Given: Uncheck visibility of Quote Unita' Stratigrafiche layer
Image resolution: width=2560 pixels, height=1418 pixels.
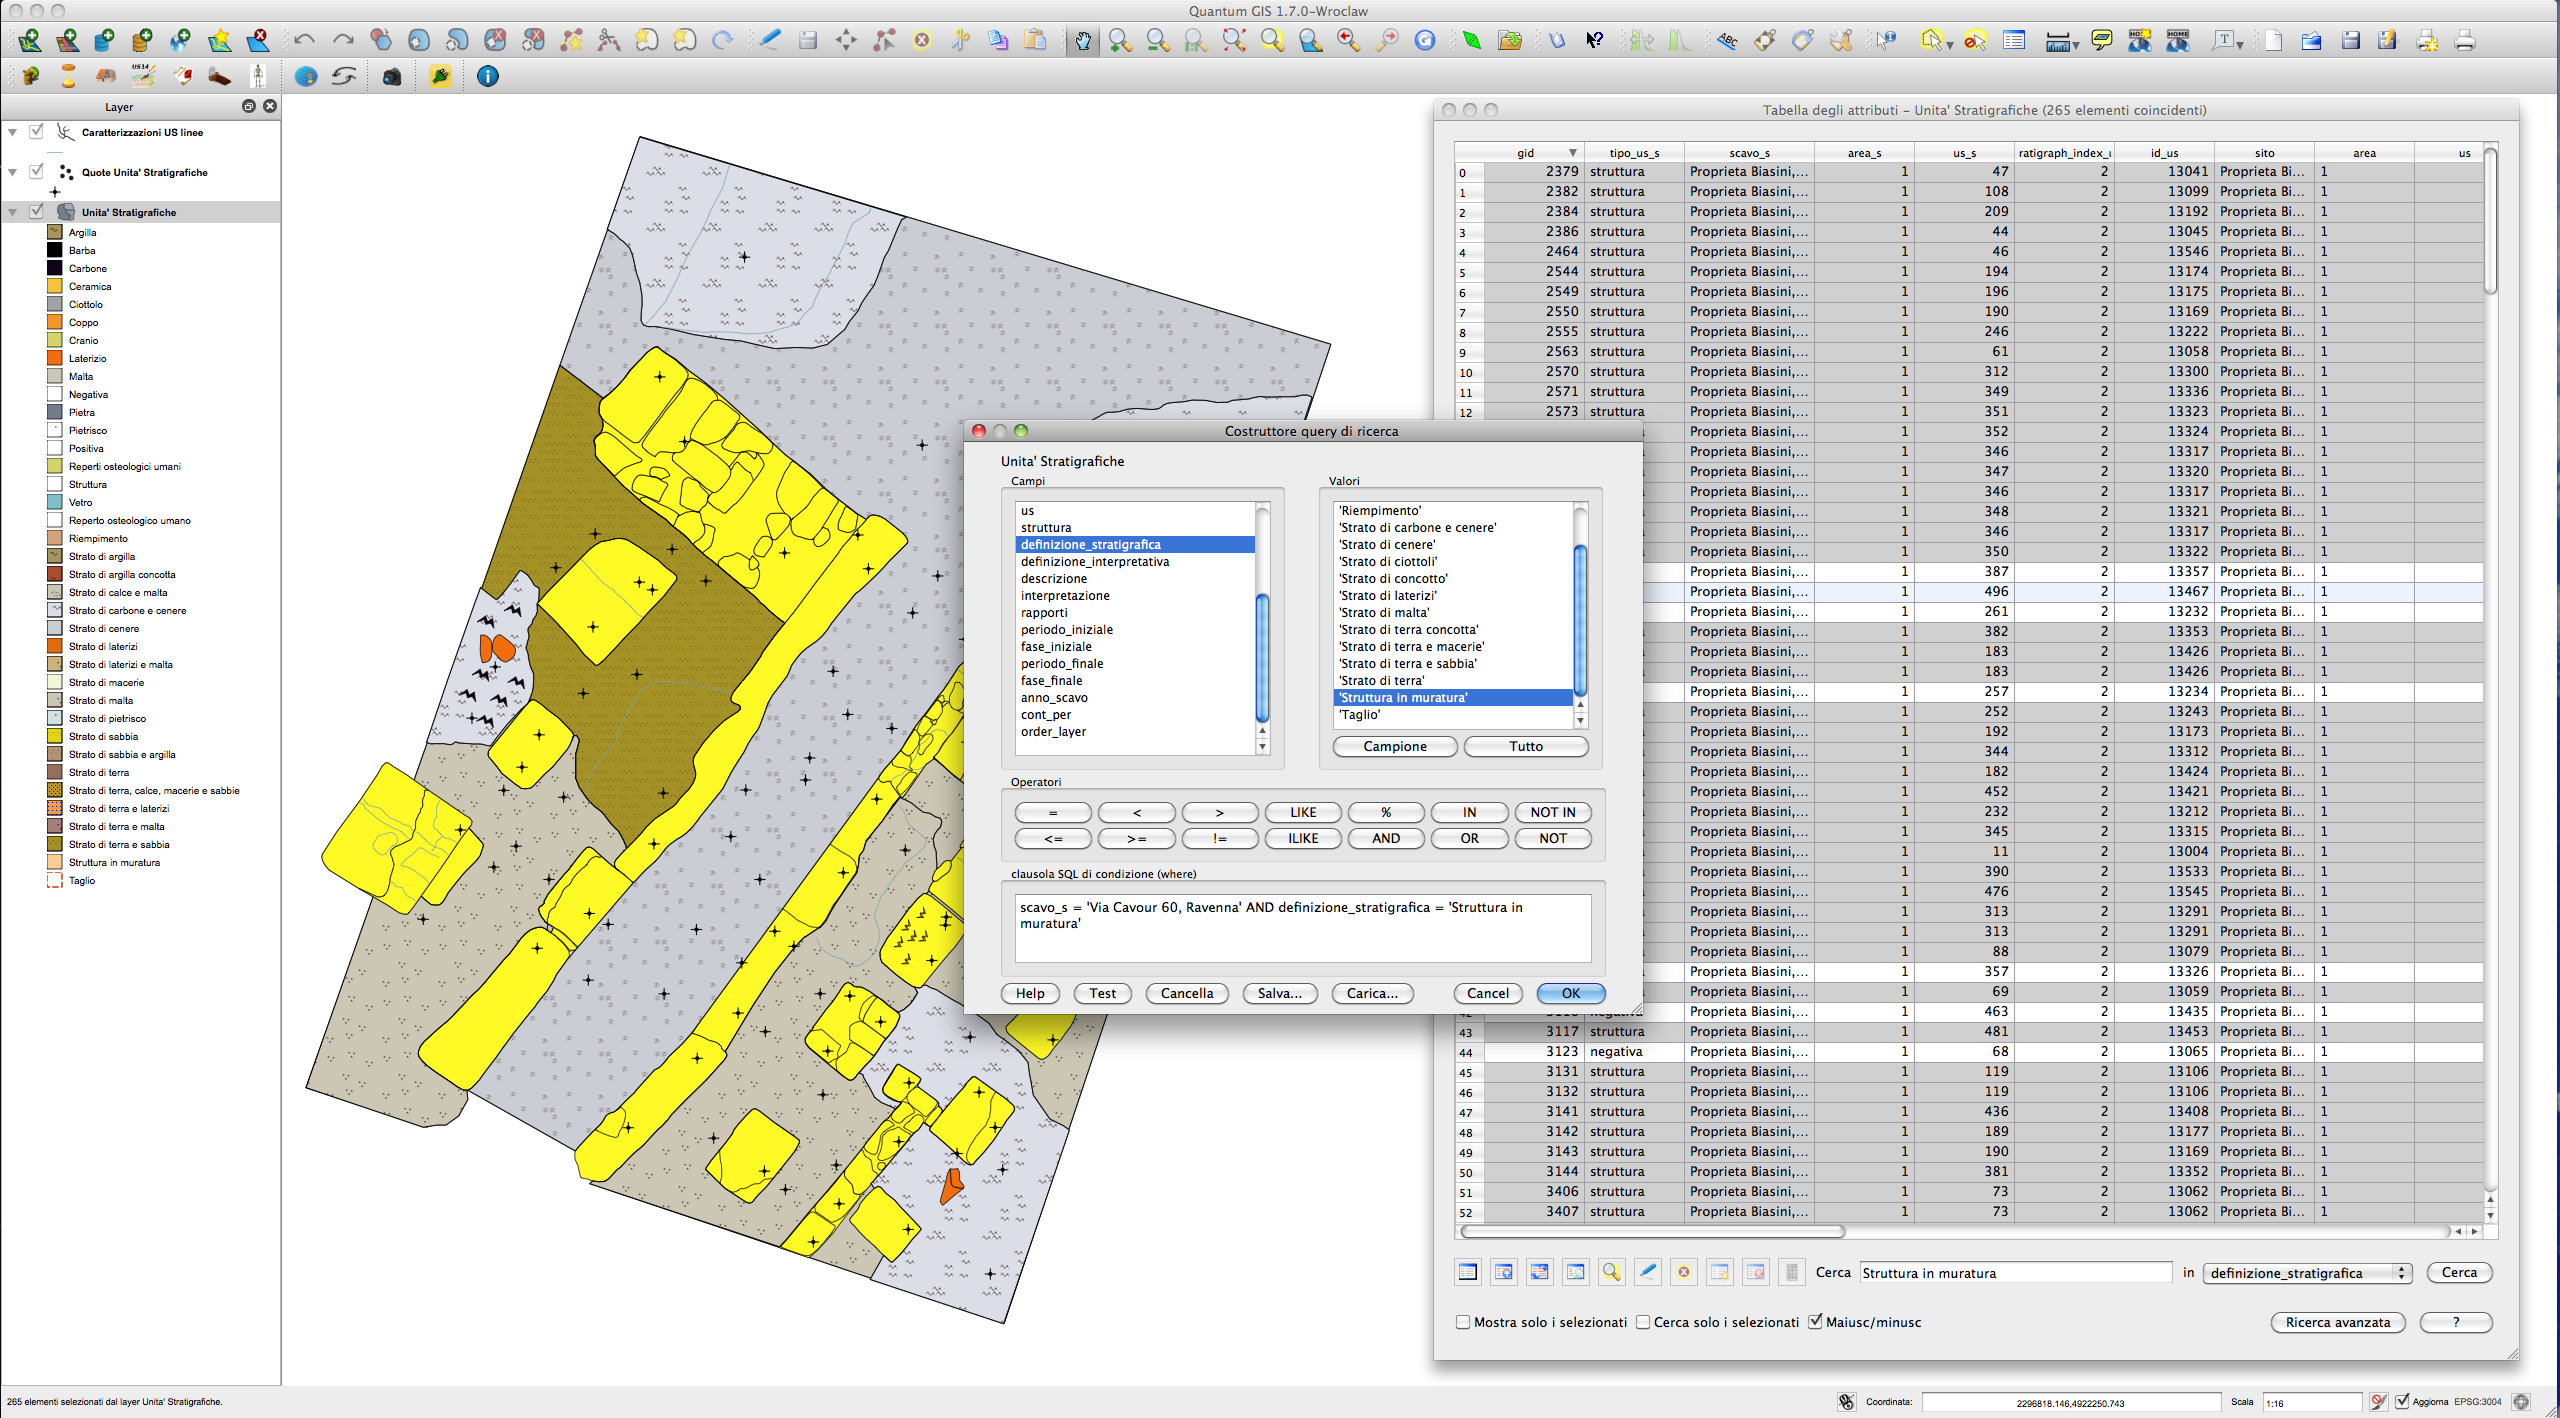Looking at the screenshot, I should tap(37, 171).
